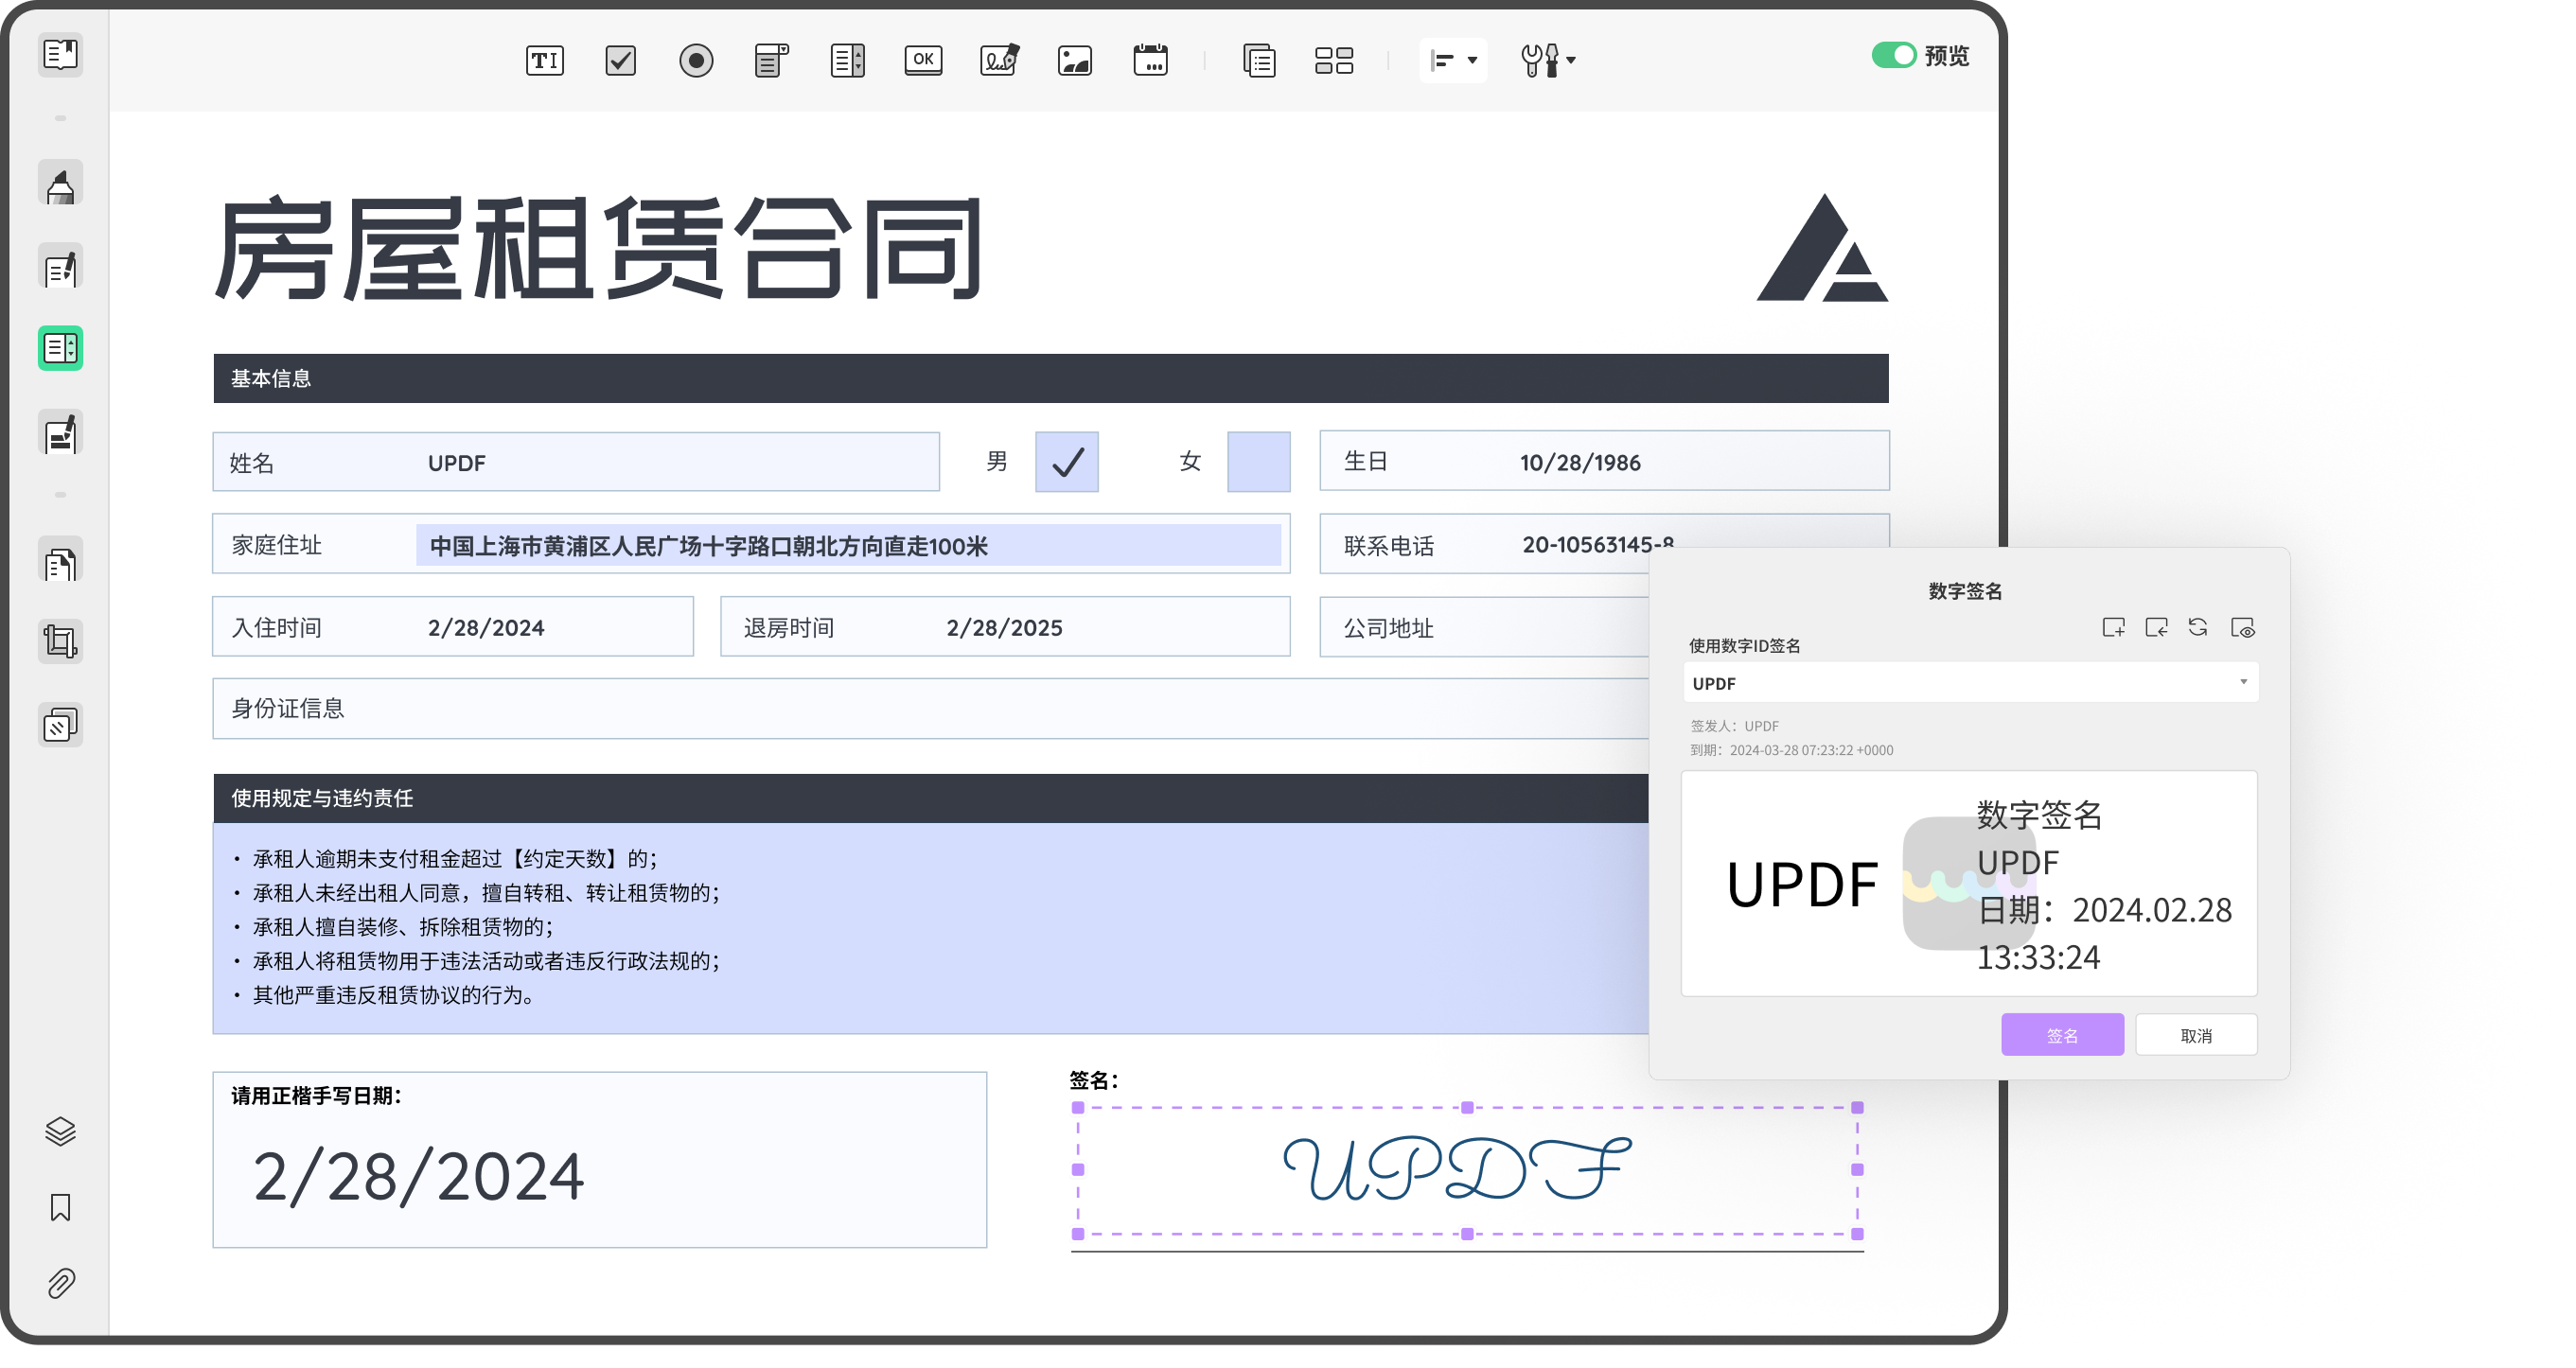Click the 数字签名 dialog title
The height and width of the screenshot is (1368, 2576).
pos(1965,591)
